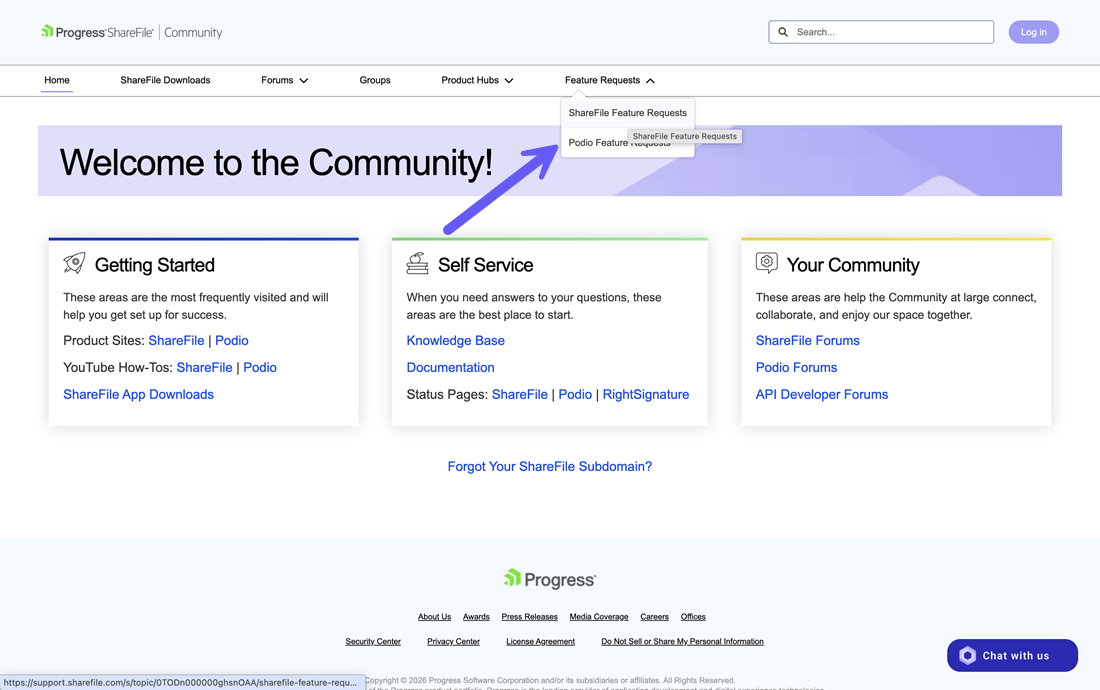Open the ShareFile Forums link

coord(807,340)
